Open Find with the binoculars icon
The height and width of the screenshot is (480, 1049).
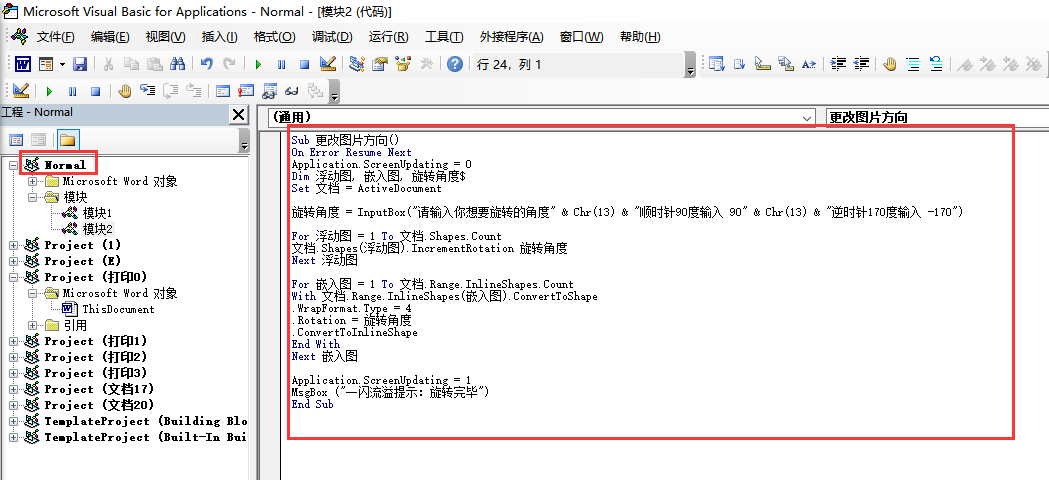177,64
